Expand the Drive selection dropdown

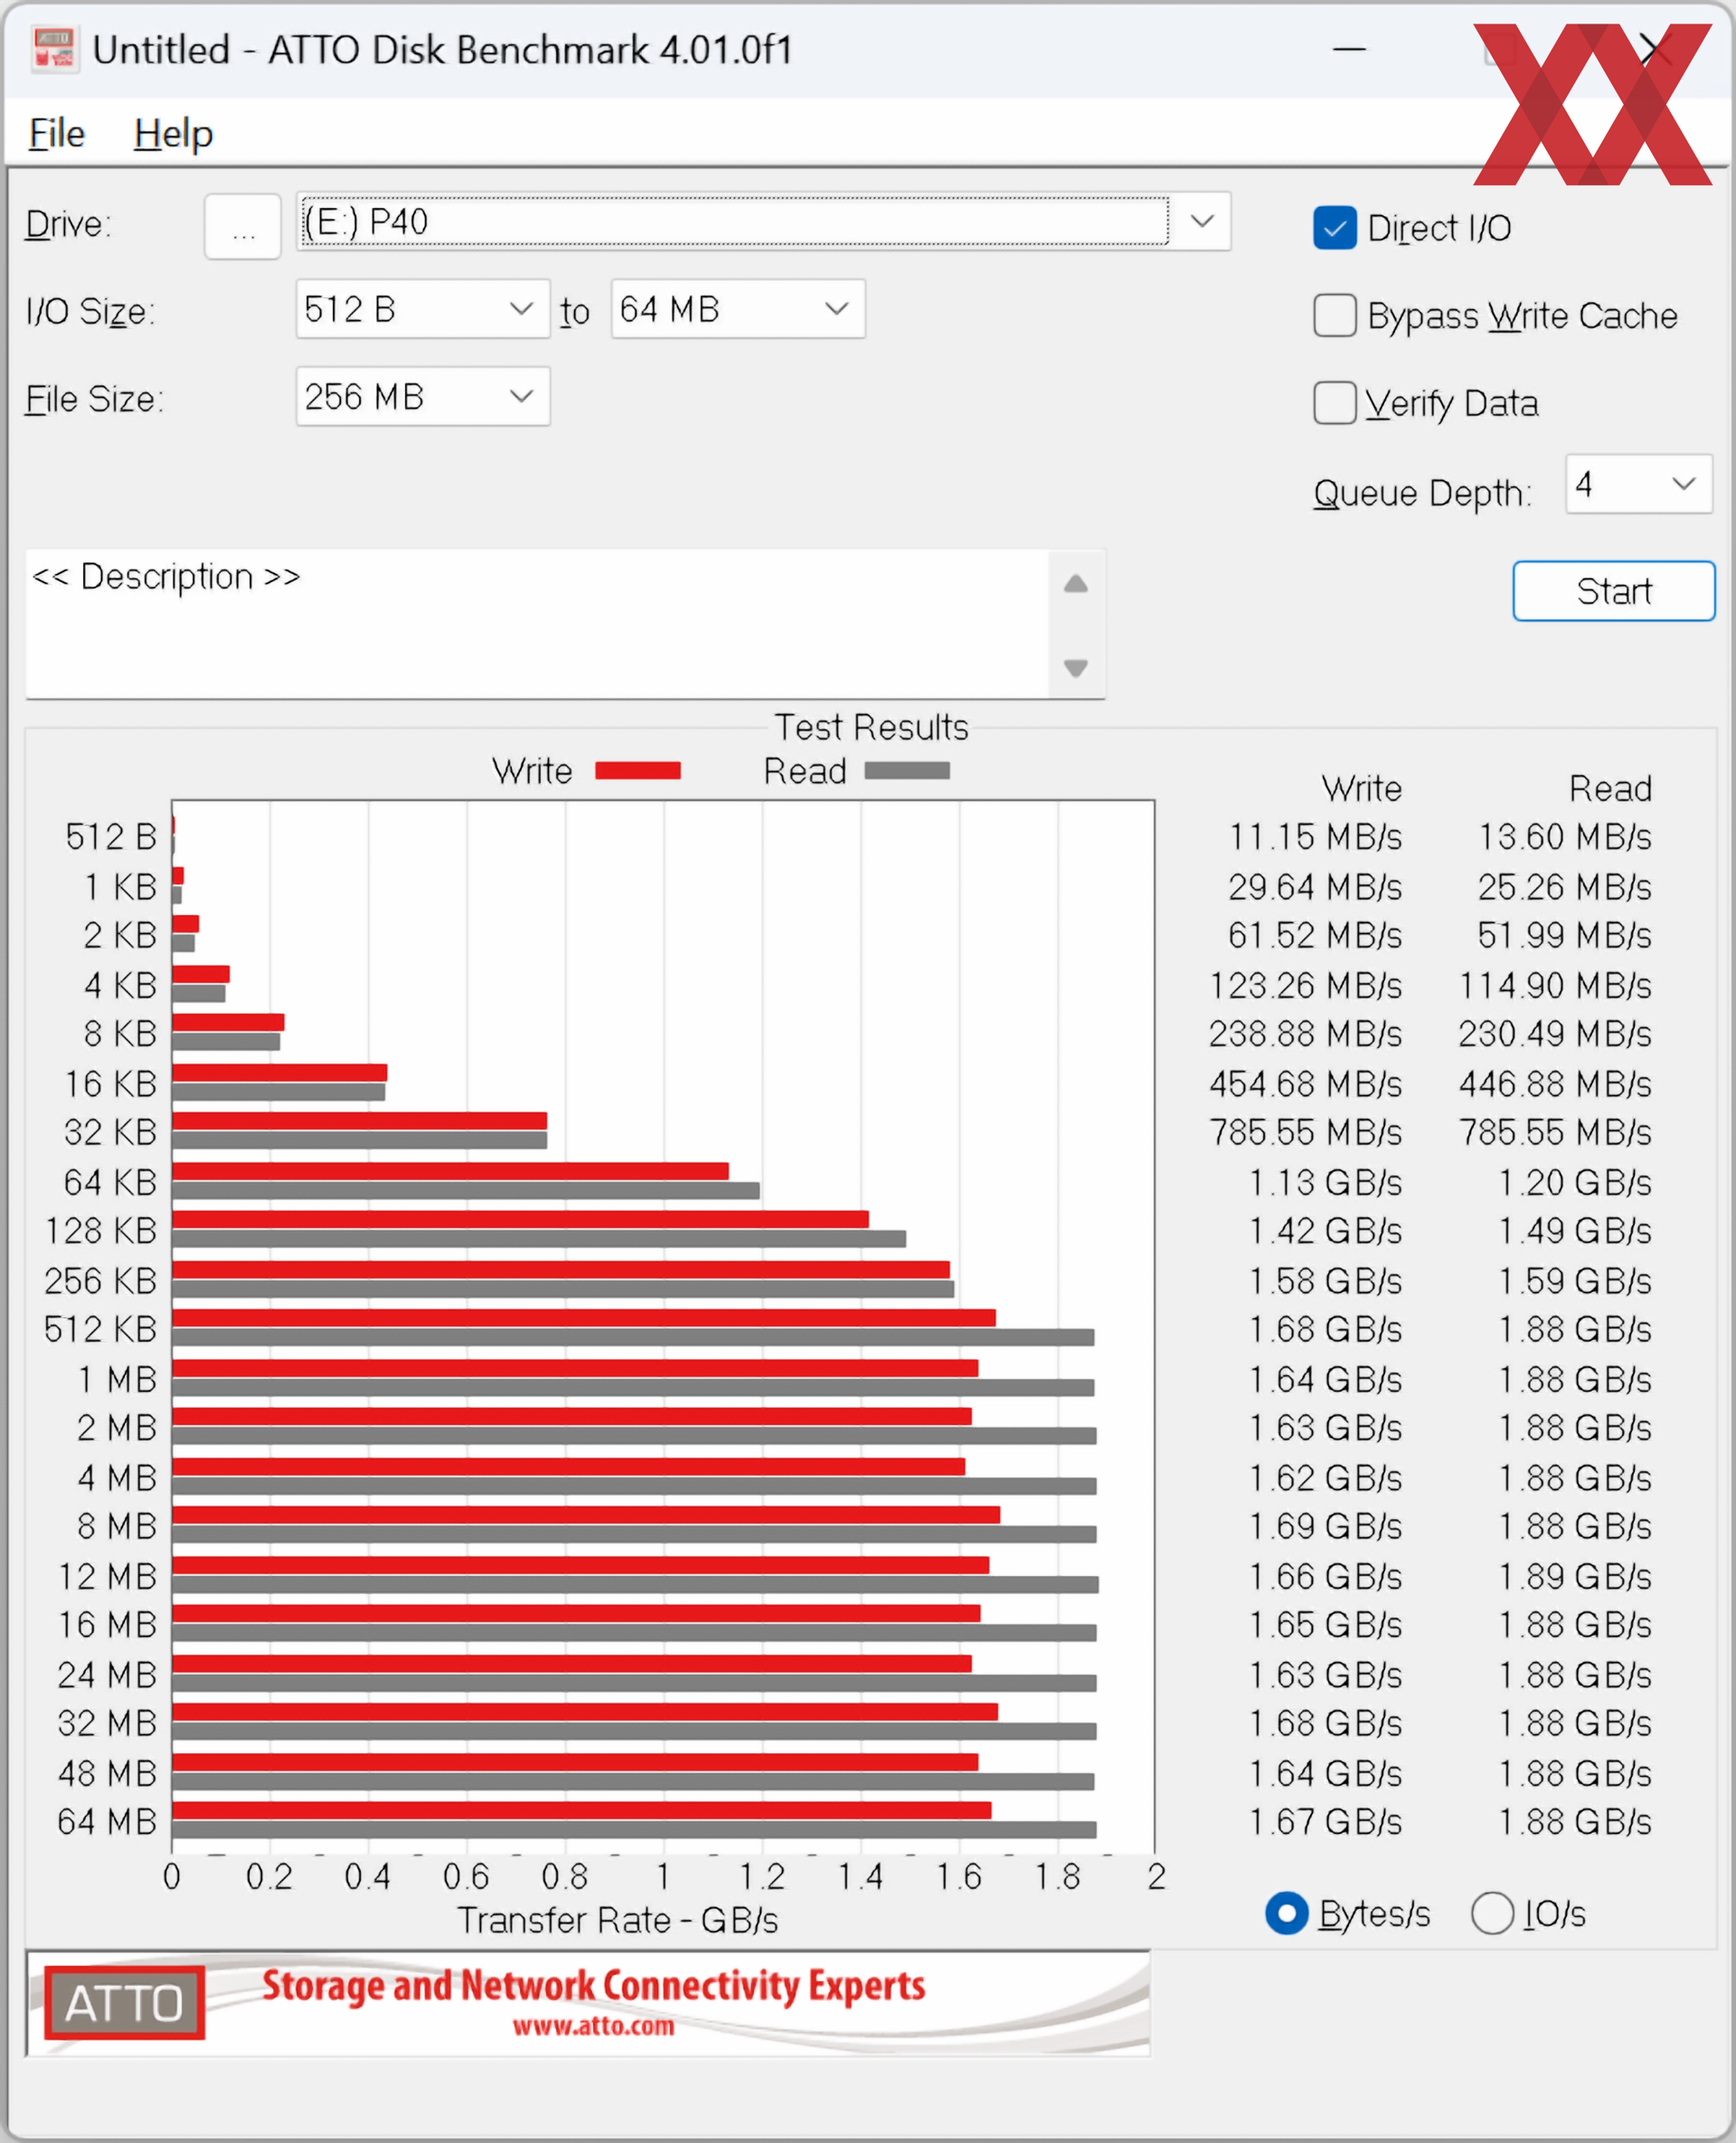[x=1202, y=221]
